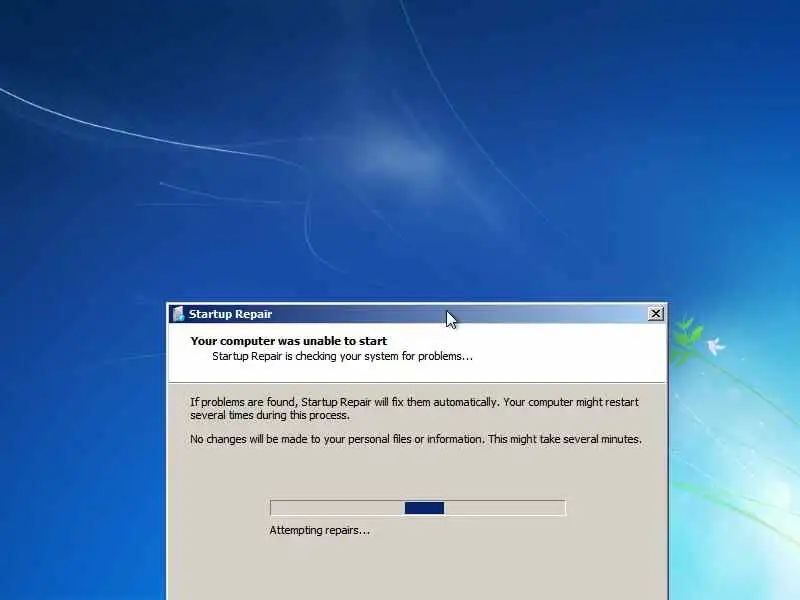The height and width of the screenshot is (600, 800).
Task: Click the 'If problems are found' paragraph
Action: tap(414, 409)
